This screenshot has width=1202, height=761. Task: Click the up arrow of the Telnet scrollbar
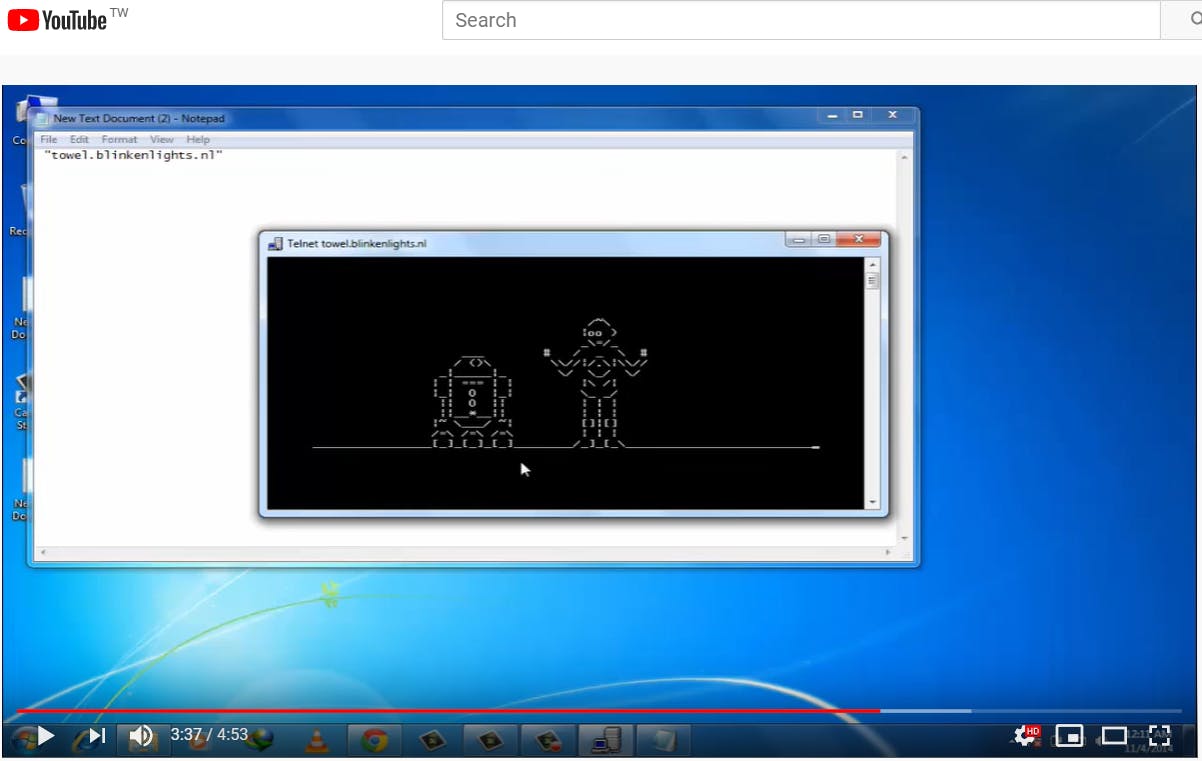pos(872,264)
